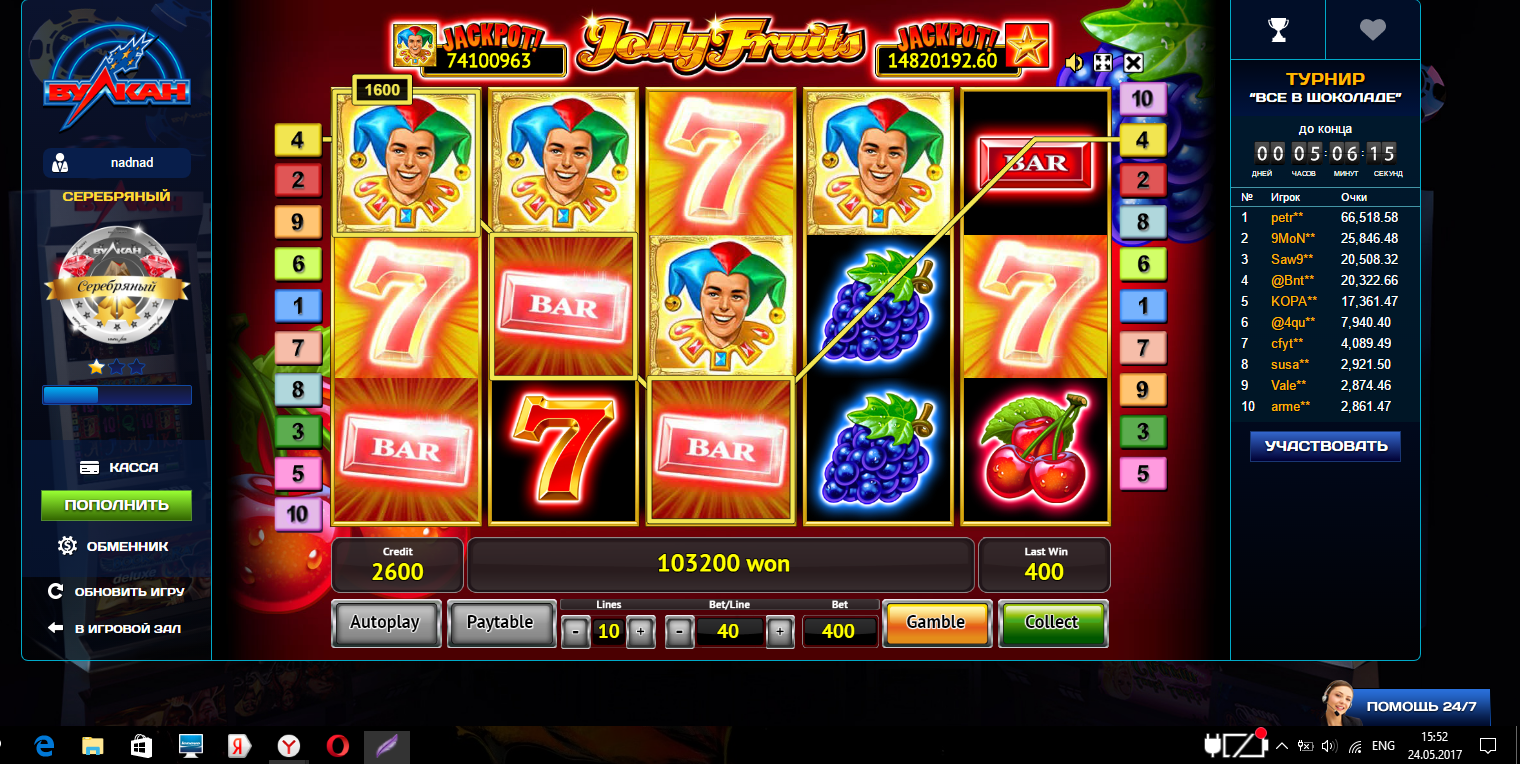Decrease the number of Lines

[576, 632]
